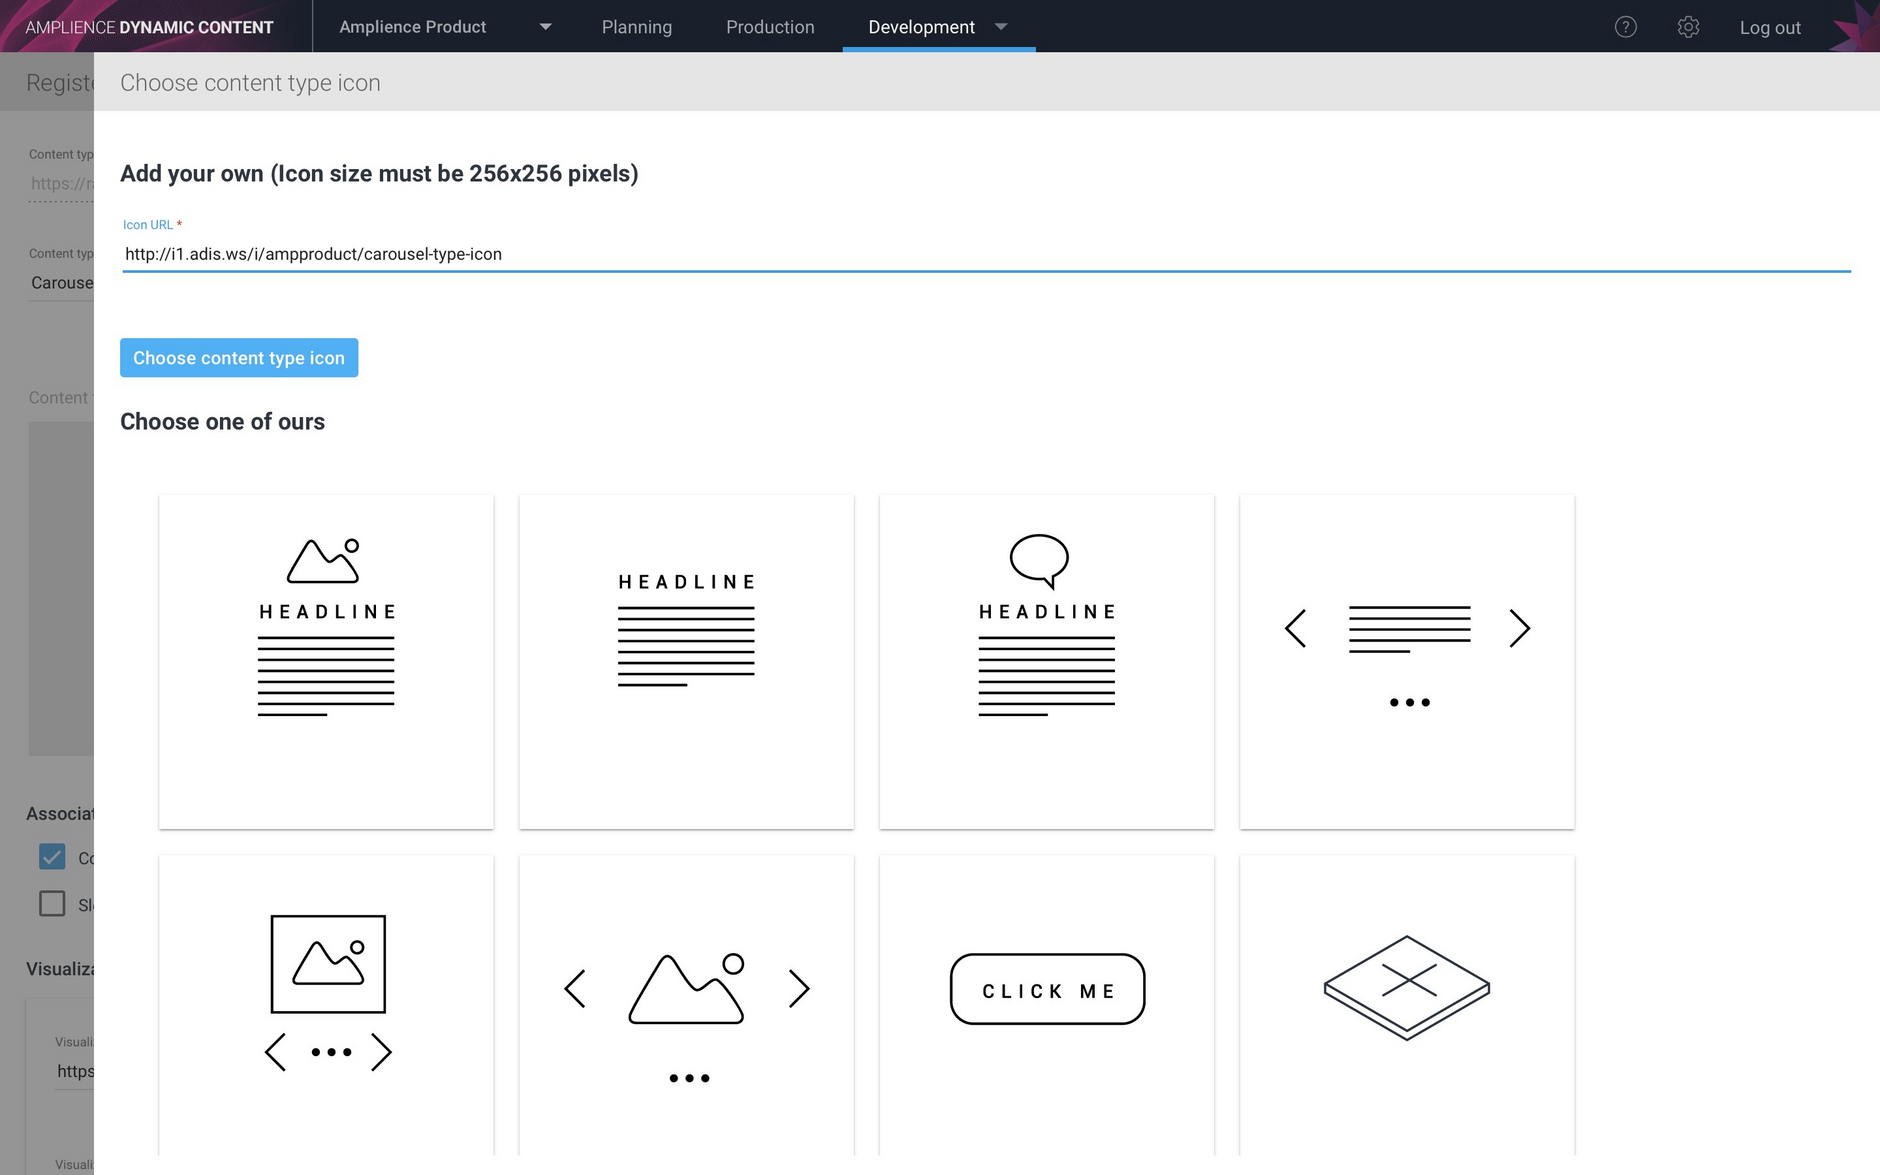Open the Amplience Product dropdown

(545, 27)
